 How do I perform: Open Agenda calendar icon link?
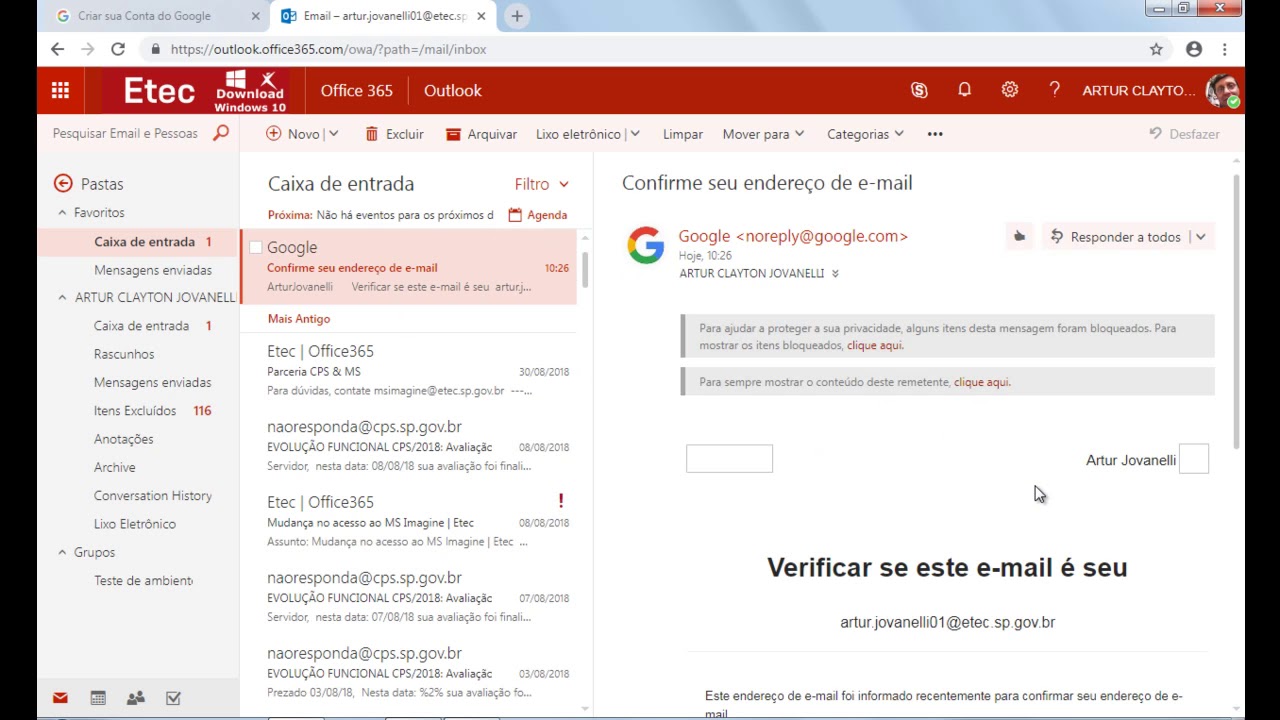pyautogui.click(x=538, y=215)
